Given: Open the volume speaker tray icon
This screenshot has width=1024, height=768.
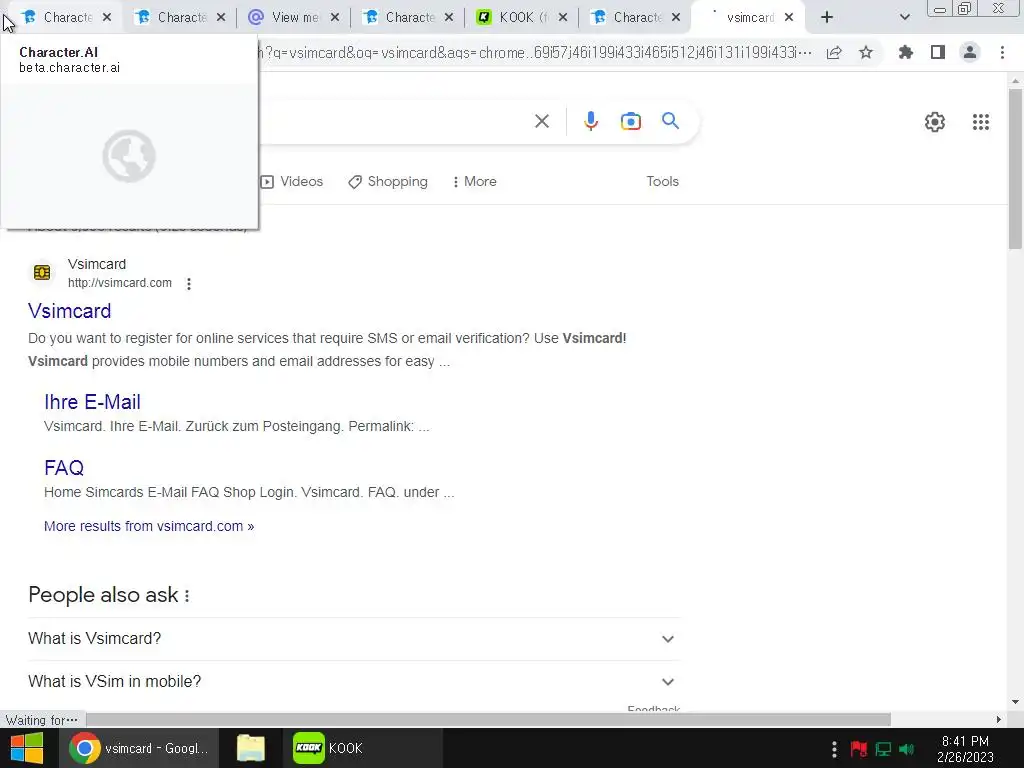Looking at the screenshot, I should pyautogui.click(x=906, y=749).
